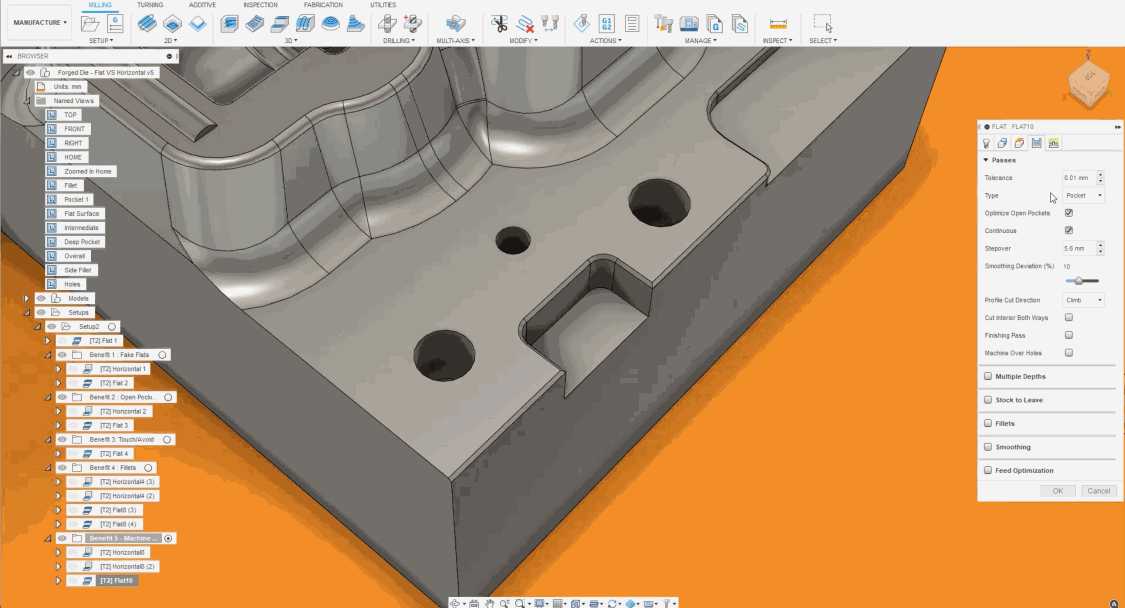Open the Fabrication tab
The height and width of the screenshot is (608, 1125).
point(323,5)
